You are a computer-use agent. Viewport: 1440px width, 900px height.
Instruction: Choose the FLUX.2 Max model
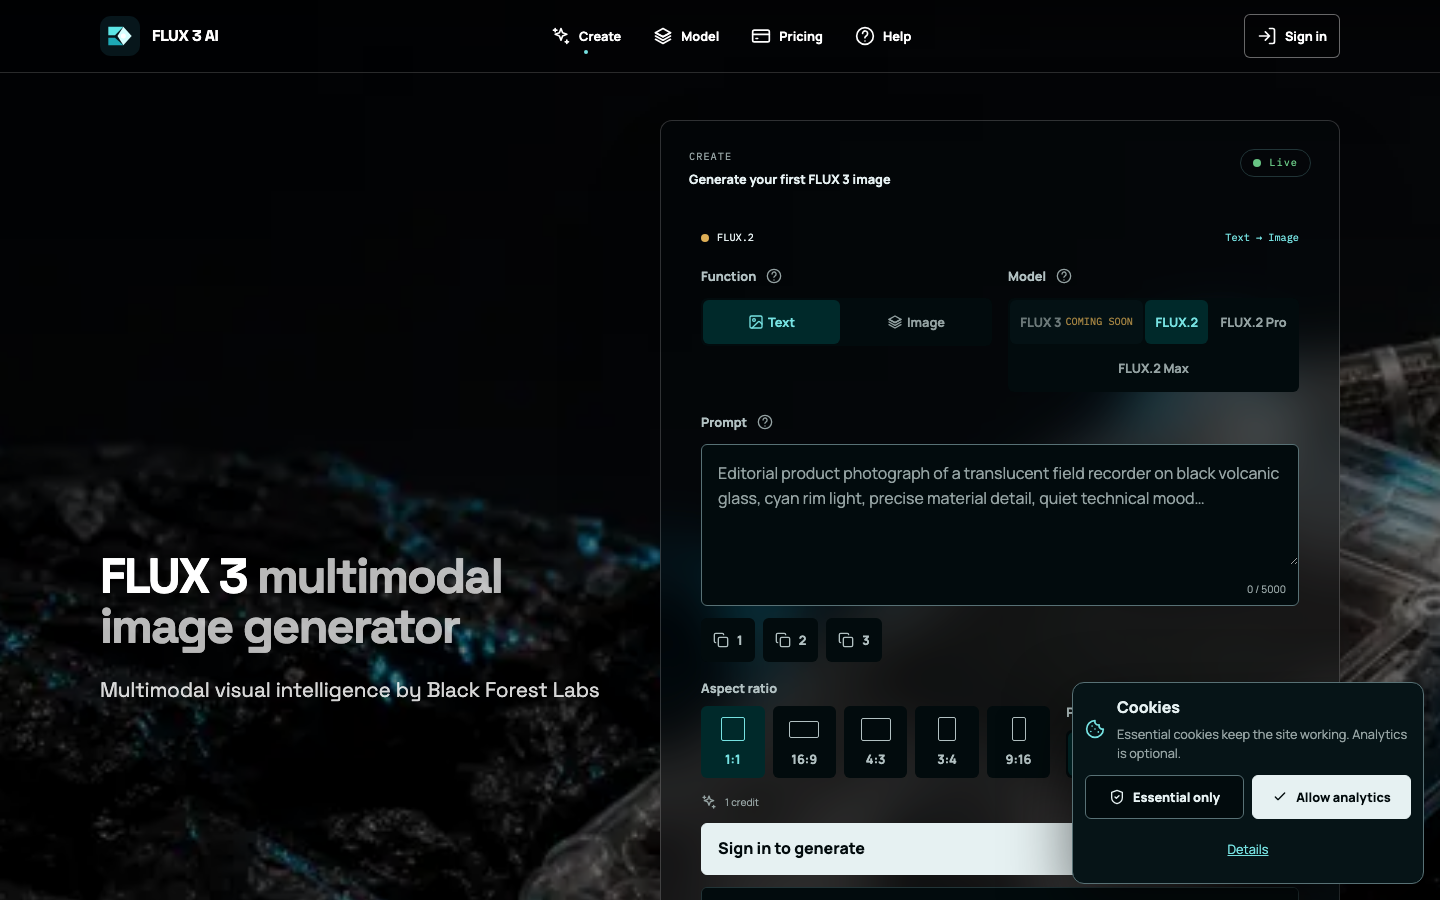(x=1153, y=368)
